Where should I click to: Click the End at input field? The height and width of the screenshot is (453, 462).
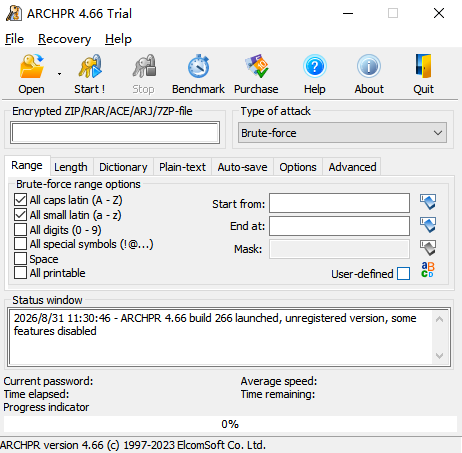(x=339, y=226)
